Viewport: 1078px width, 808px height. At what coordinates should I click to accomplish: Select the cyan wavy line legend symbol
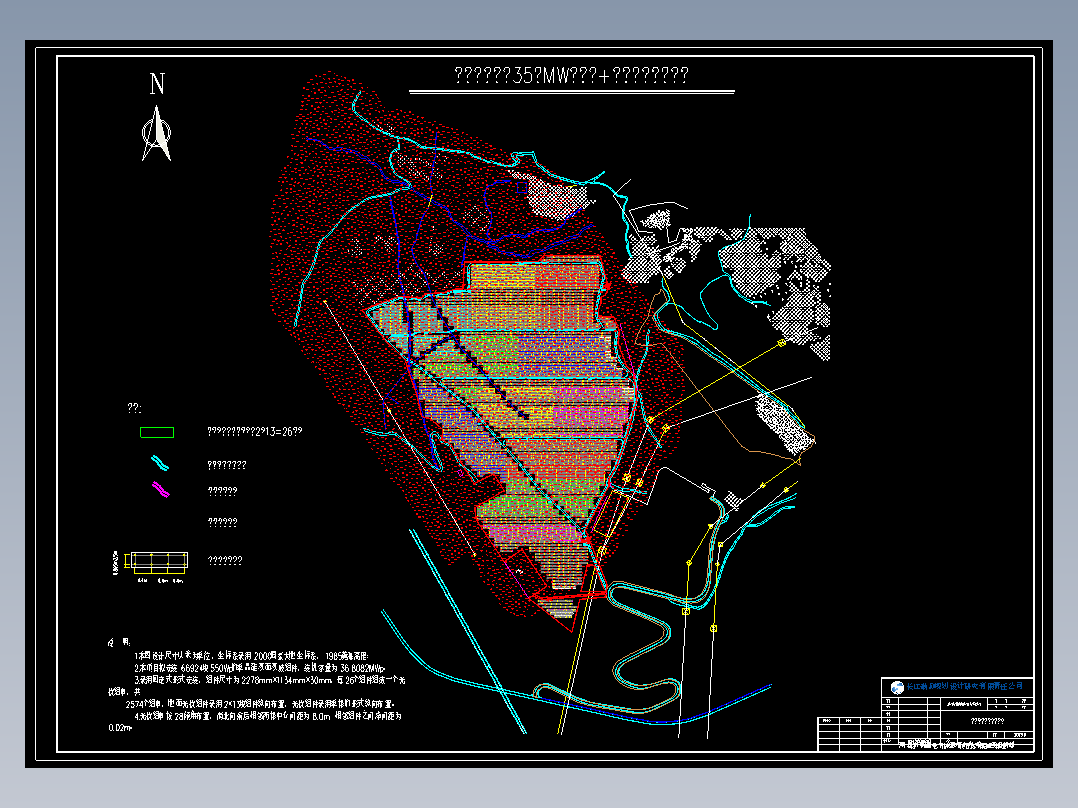point(160,463)
